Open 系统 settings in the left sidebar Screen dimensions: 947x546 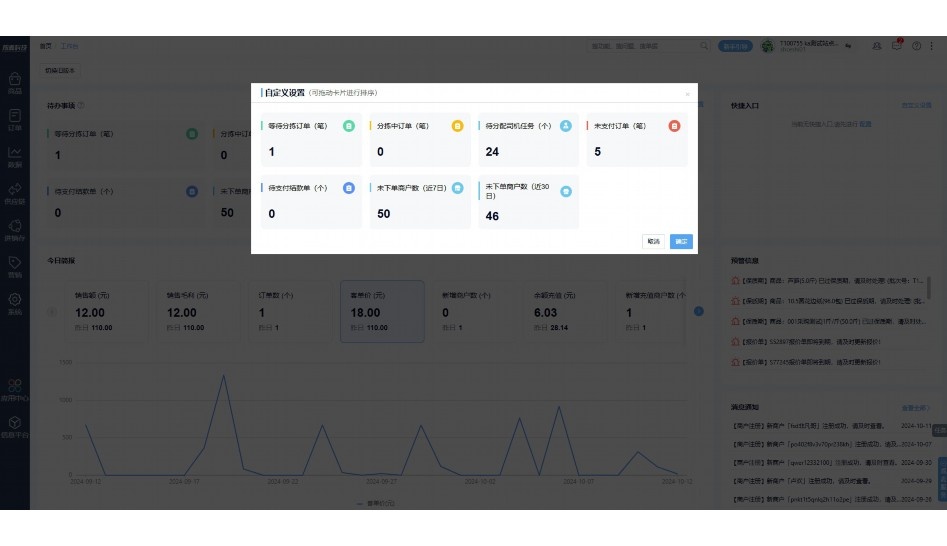[15, 303]
